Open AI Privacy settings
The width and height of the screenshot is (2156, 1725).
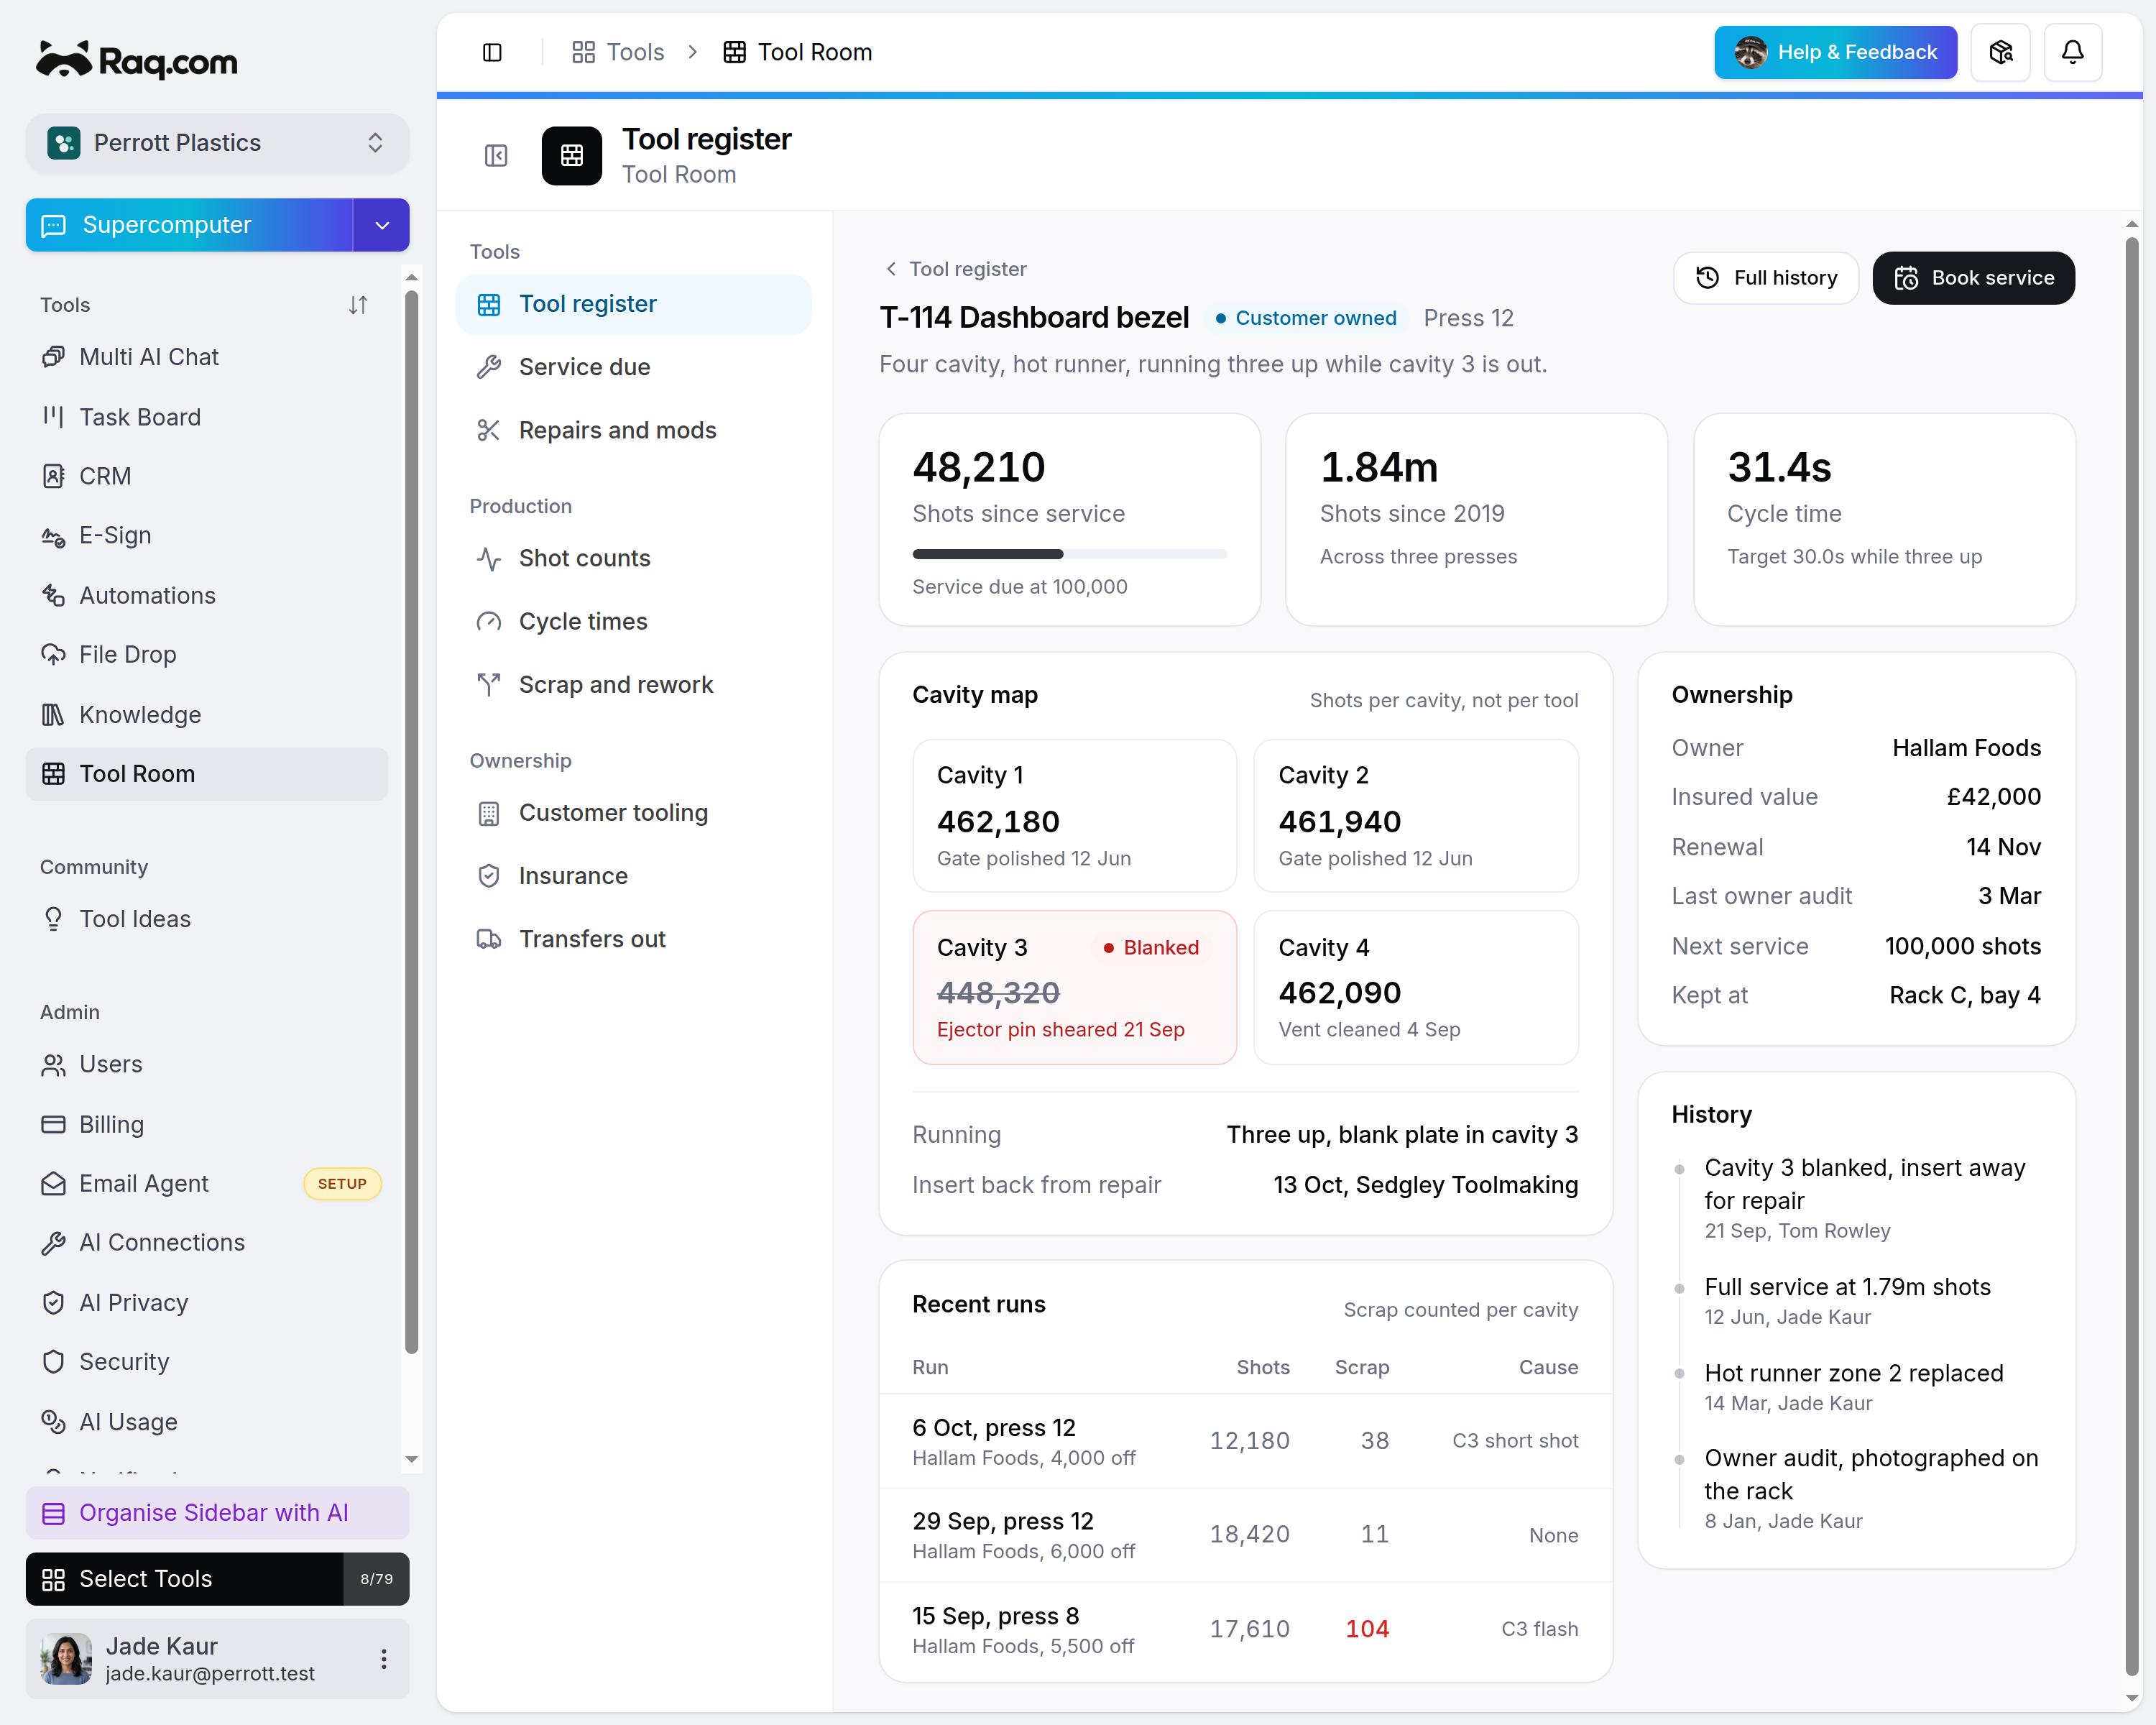click(207, 1302)
